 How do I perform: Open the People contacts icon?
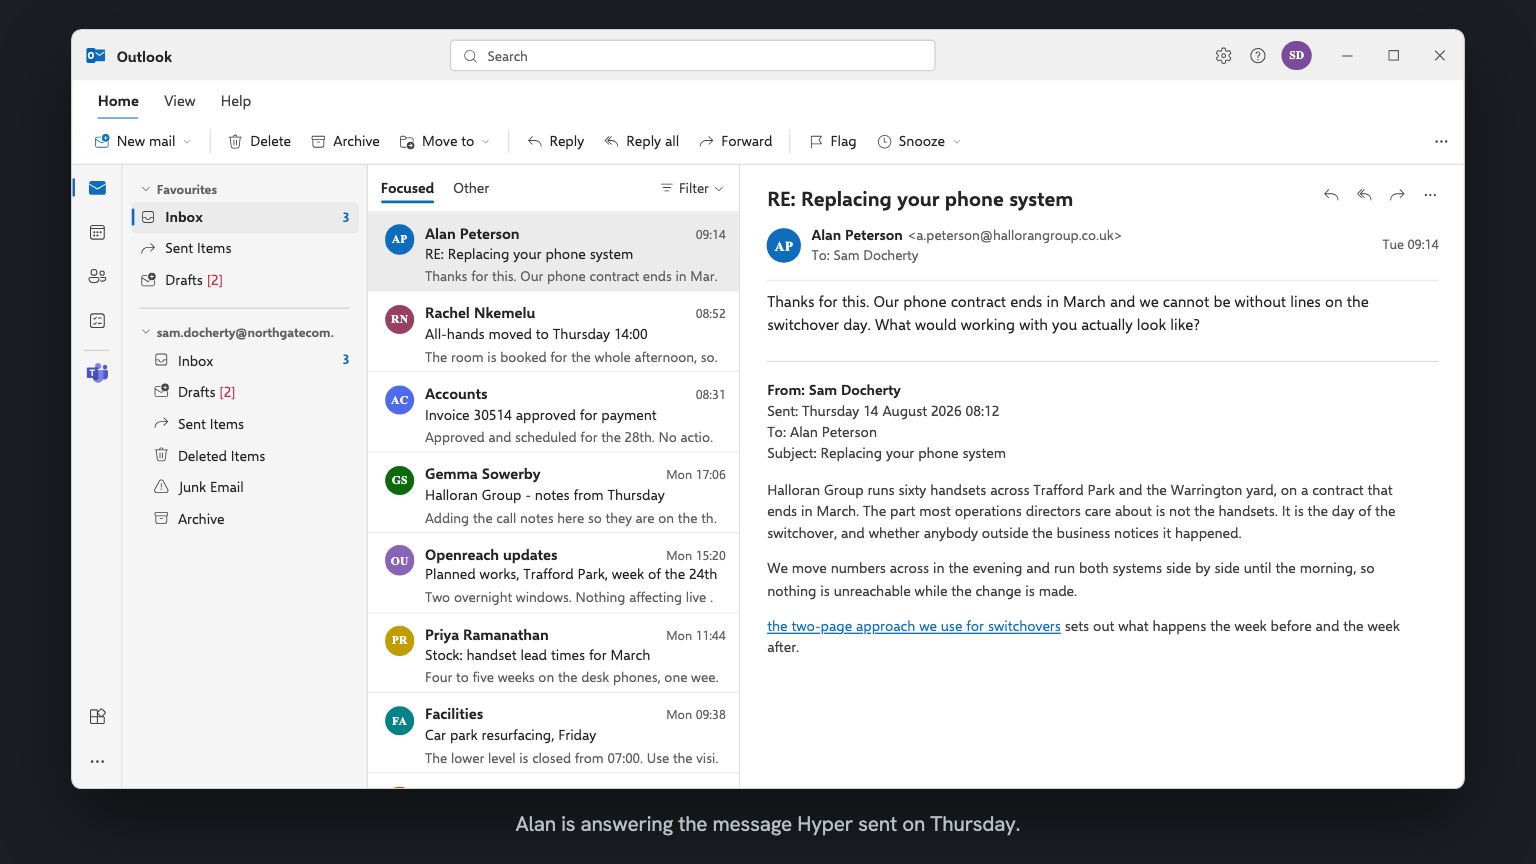pyautogui.click(x=97, y=276)
